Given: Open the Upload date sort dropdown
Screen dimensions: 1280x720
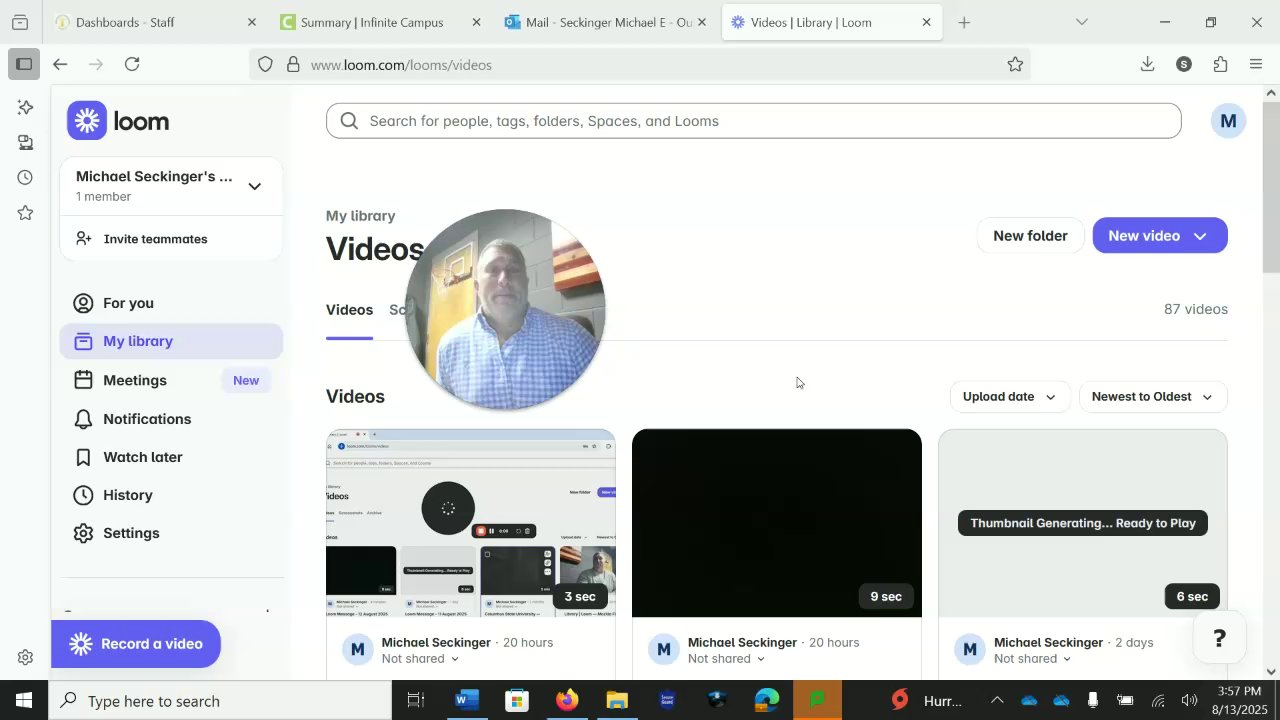Looking at the screenshot, I should 1009,397.
